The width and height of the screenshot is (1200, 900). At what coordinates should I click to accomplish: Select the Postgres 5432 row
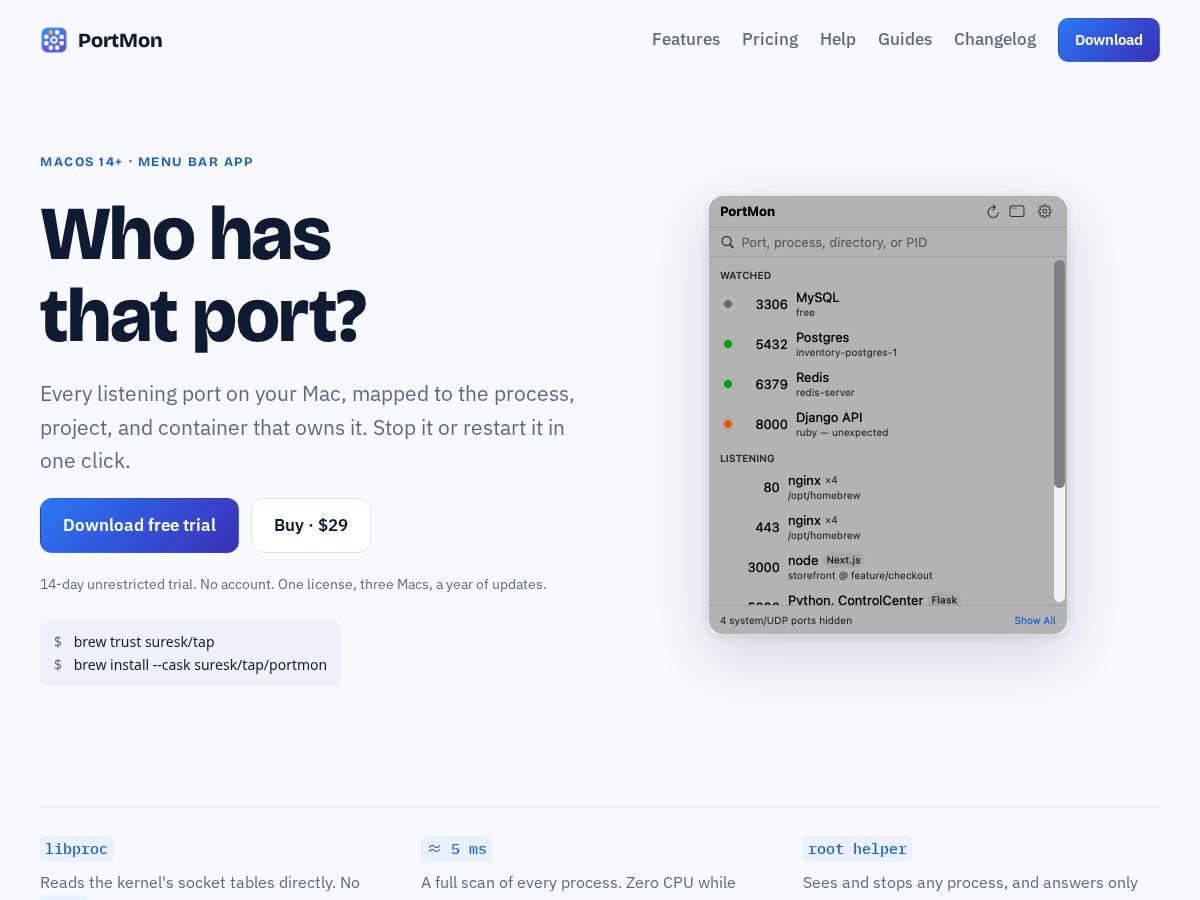pos(881,344)
